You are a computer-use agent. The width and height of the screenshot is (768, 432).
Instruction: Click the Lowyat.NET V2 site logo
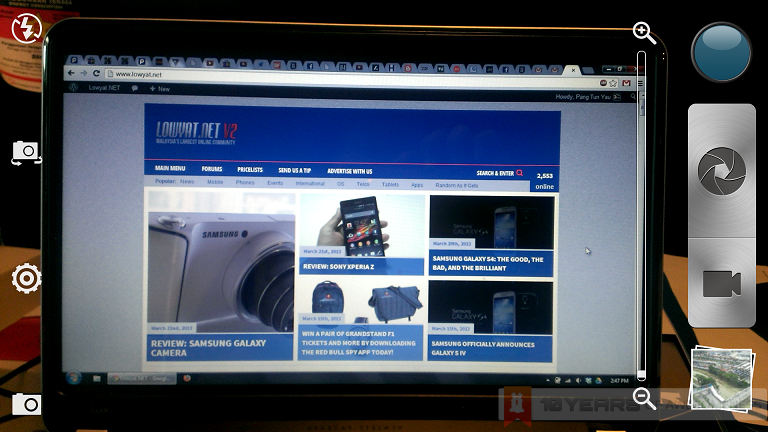(x=196, y=132)
